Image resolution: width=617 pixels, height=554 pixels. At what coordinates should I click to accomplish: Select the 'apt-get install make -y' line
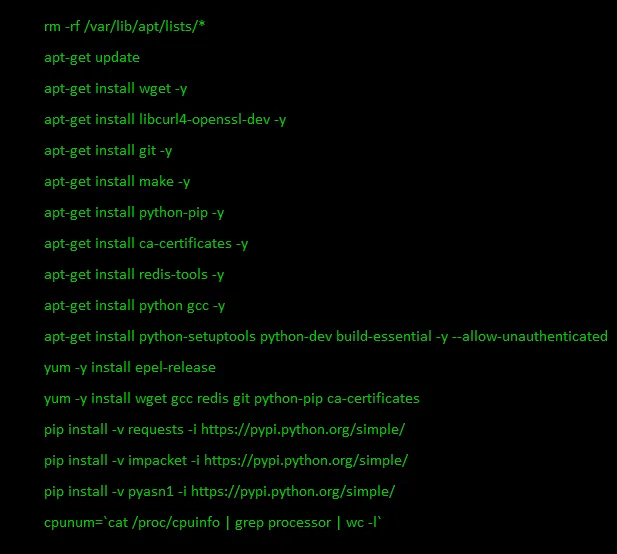click(x=117, y=182)
